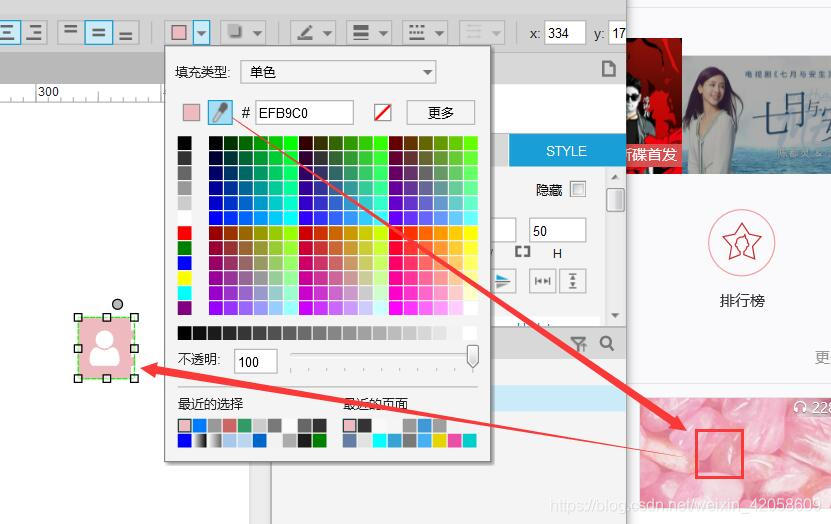Click the 更多 more colors button
This screenshot has height=524, width=831.
click(440, 112)
